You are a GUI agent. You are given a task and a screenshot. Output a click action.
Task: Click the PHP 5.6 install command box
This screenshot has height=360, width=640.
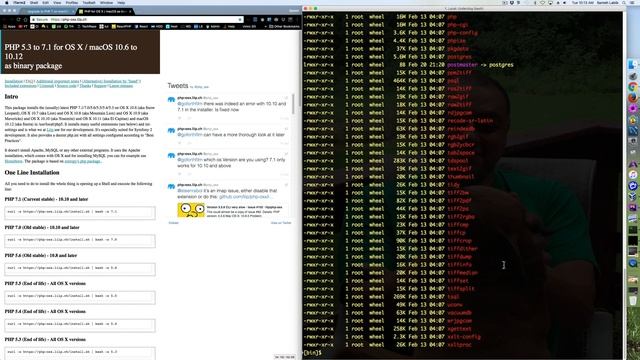[x=80, y=269]
